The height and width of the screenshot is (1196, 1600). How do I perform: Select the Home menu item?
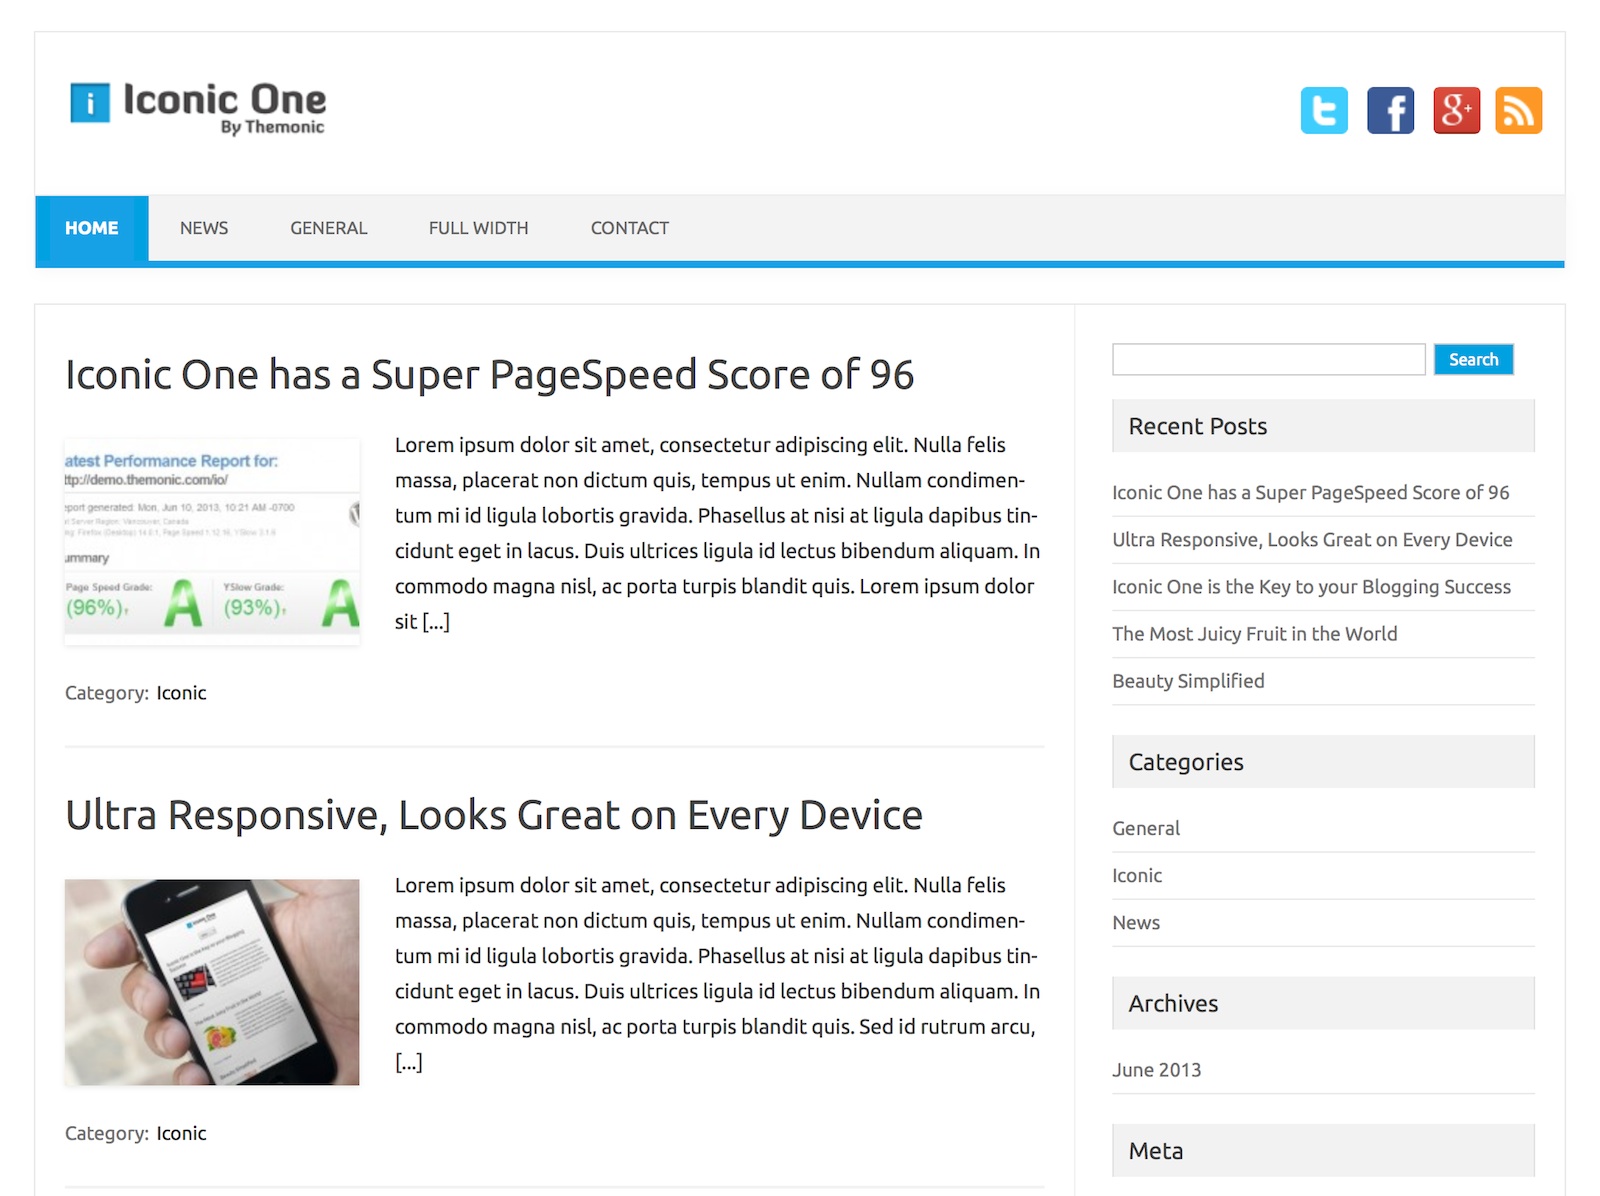(x=92, y=228)
